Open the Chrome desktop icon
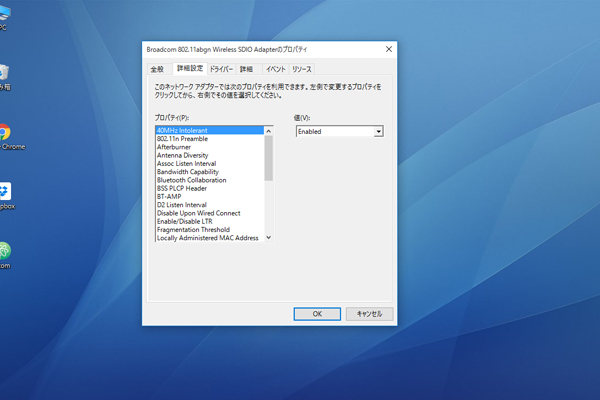The width and height of the screenshot is (600, 400). pyautogui.click(x=4, y=133)
